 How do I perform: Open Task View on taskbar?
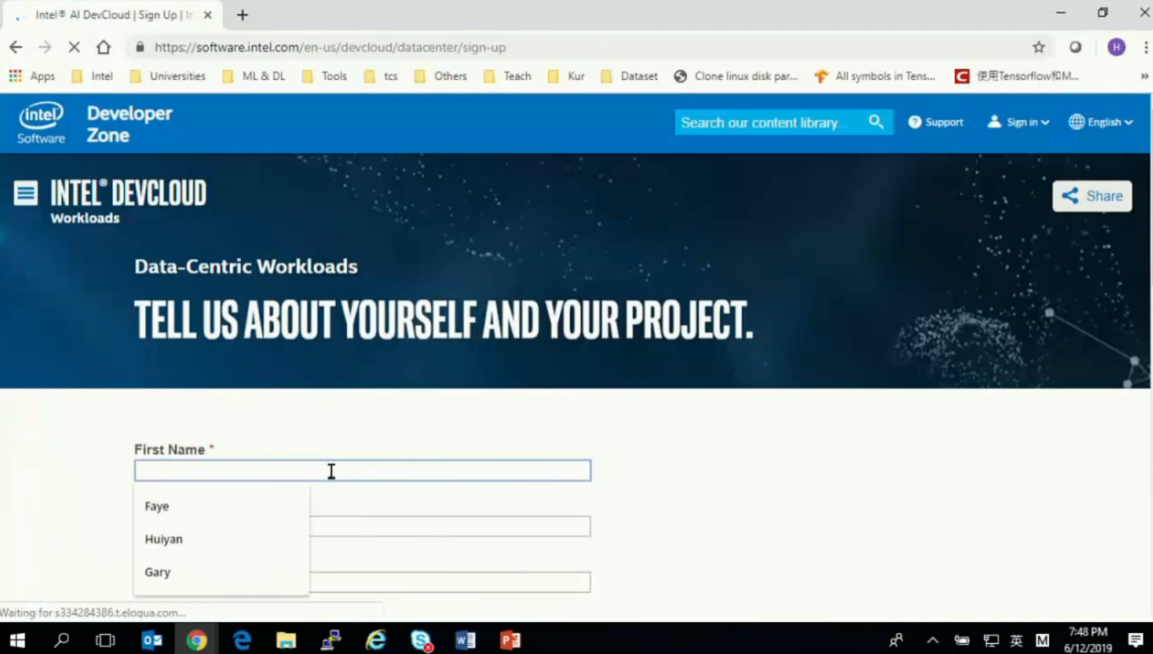pyautogui.click(x=105, y=640)
